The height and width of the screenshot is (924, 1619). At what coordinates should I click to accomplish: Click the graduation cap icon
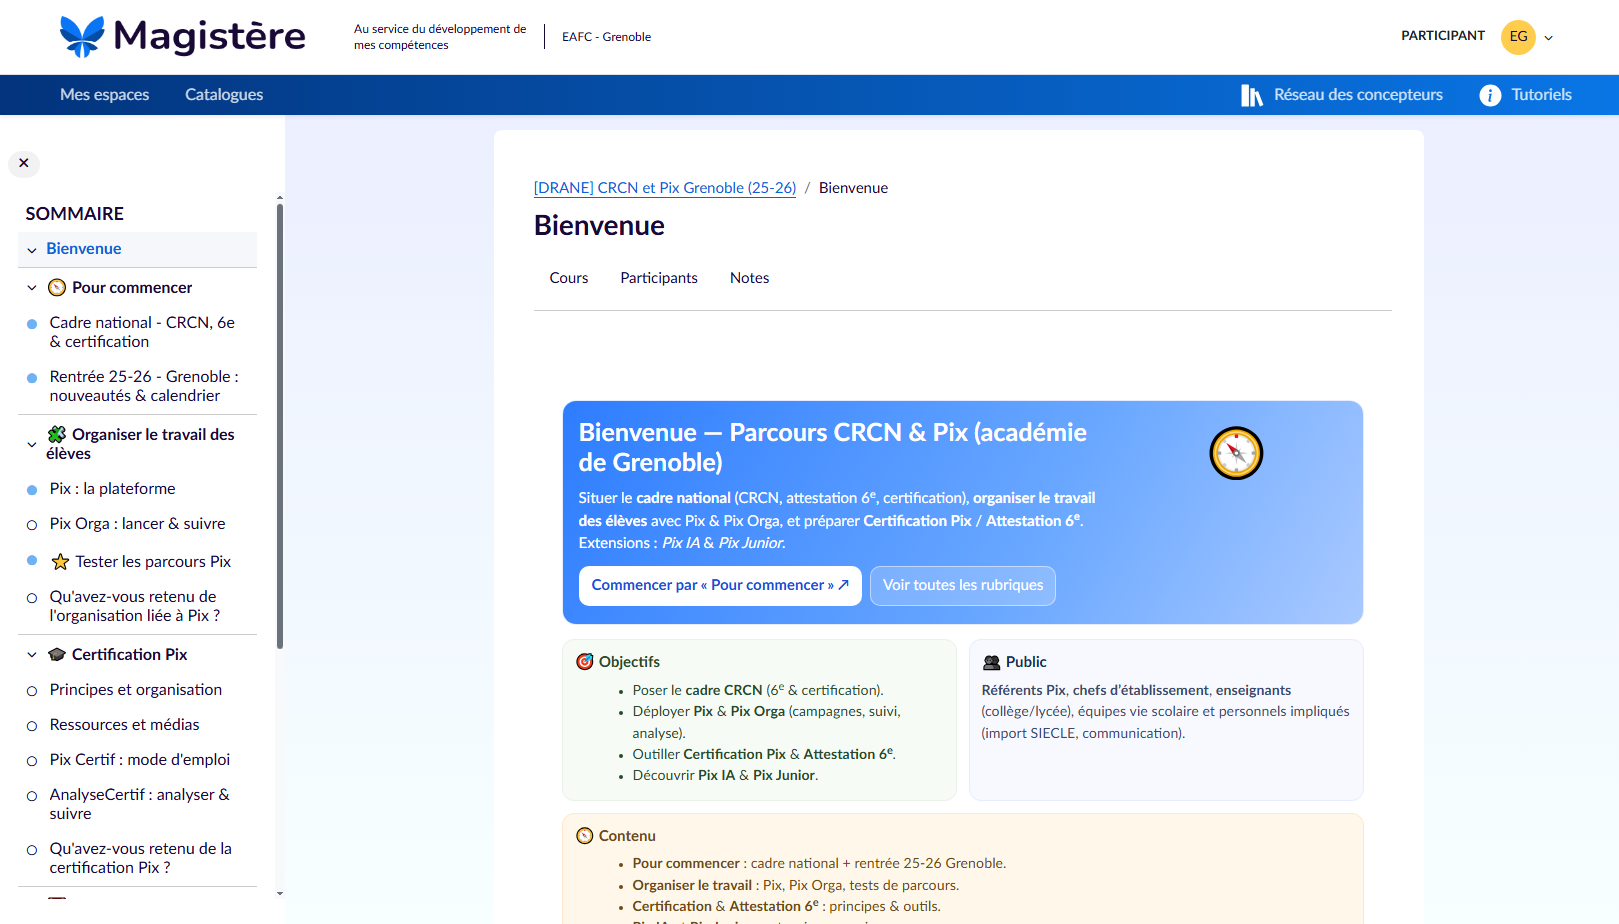(x=57, y=655)
